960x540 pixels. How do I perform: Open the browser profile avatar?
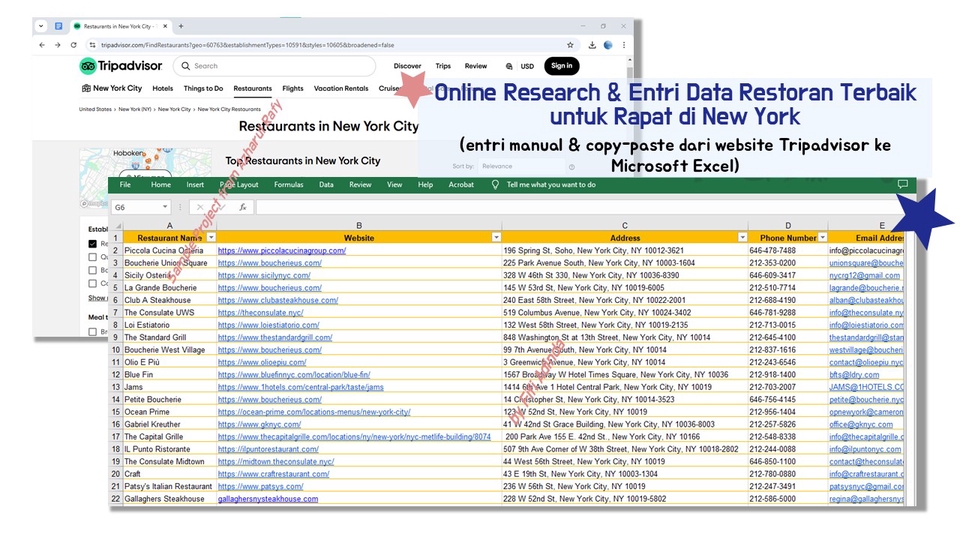click(x=608, y=45)
